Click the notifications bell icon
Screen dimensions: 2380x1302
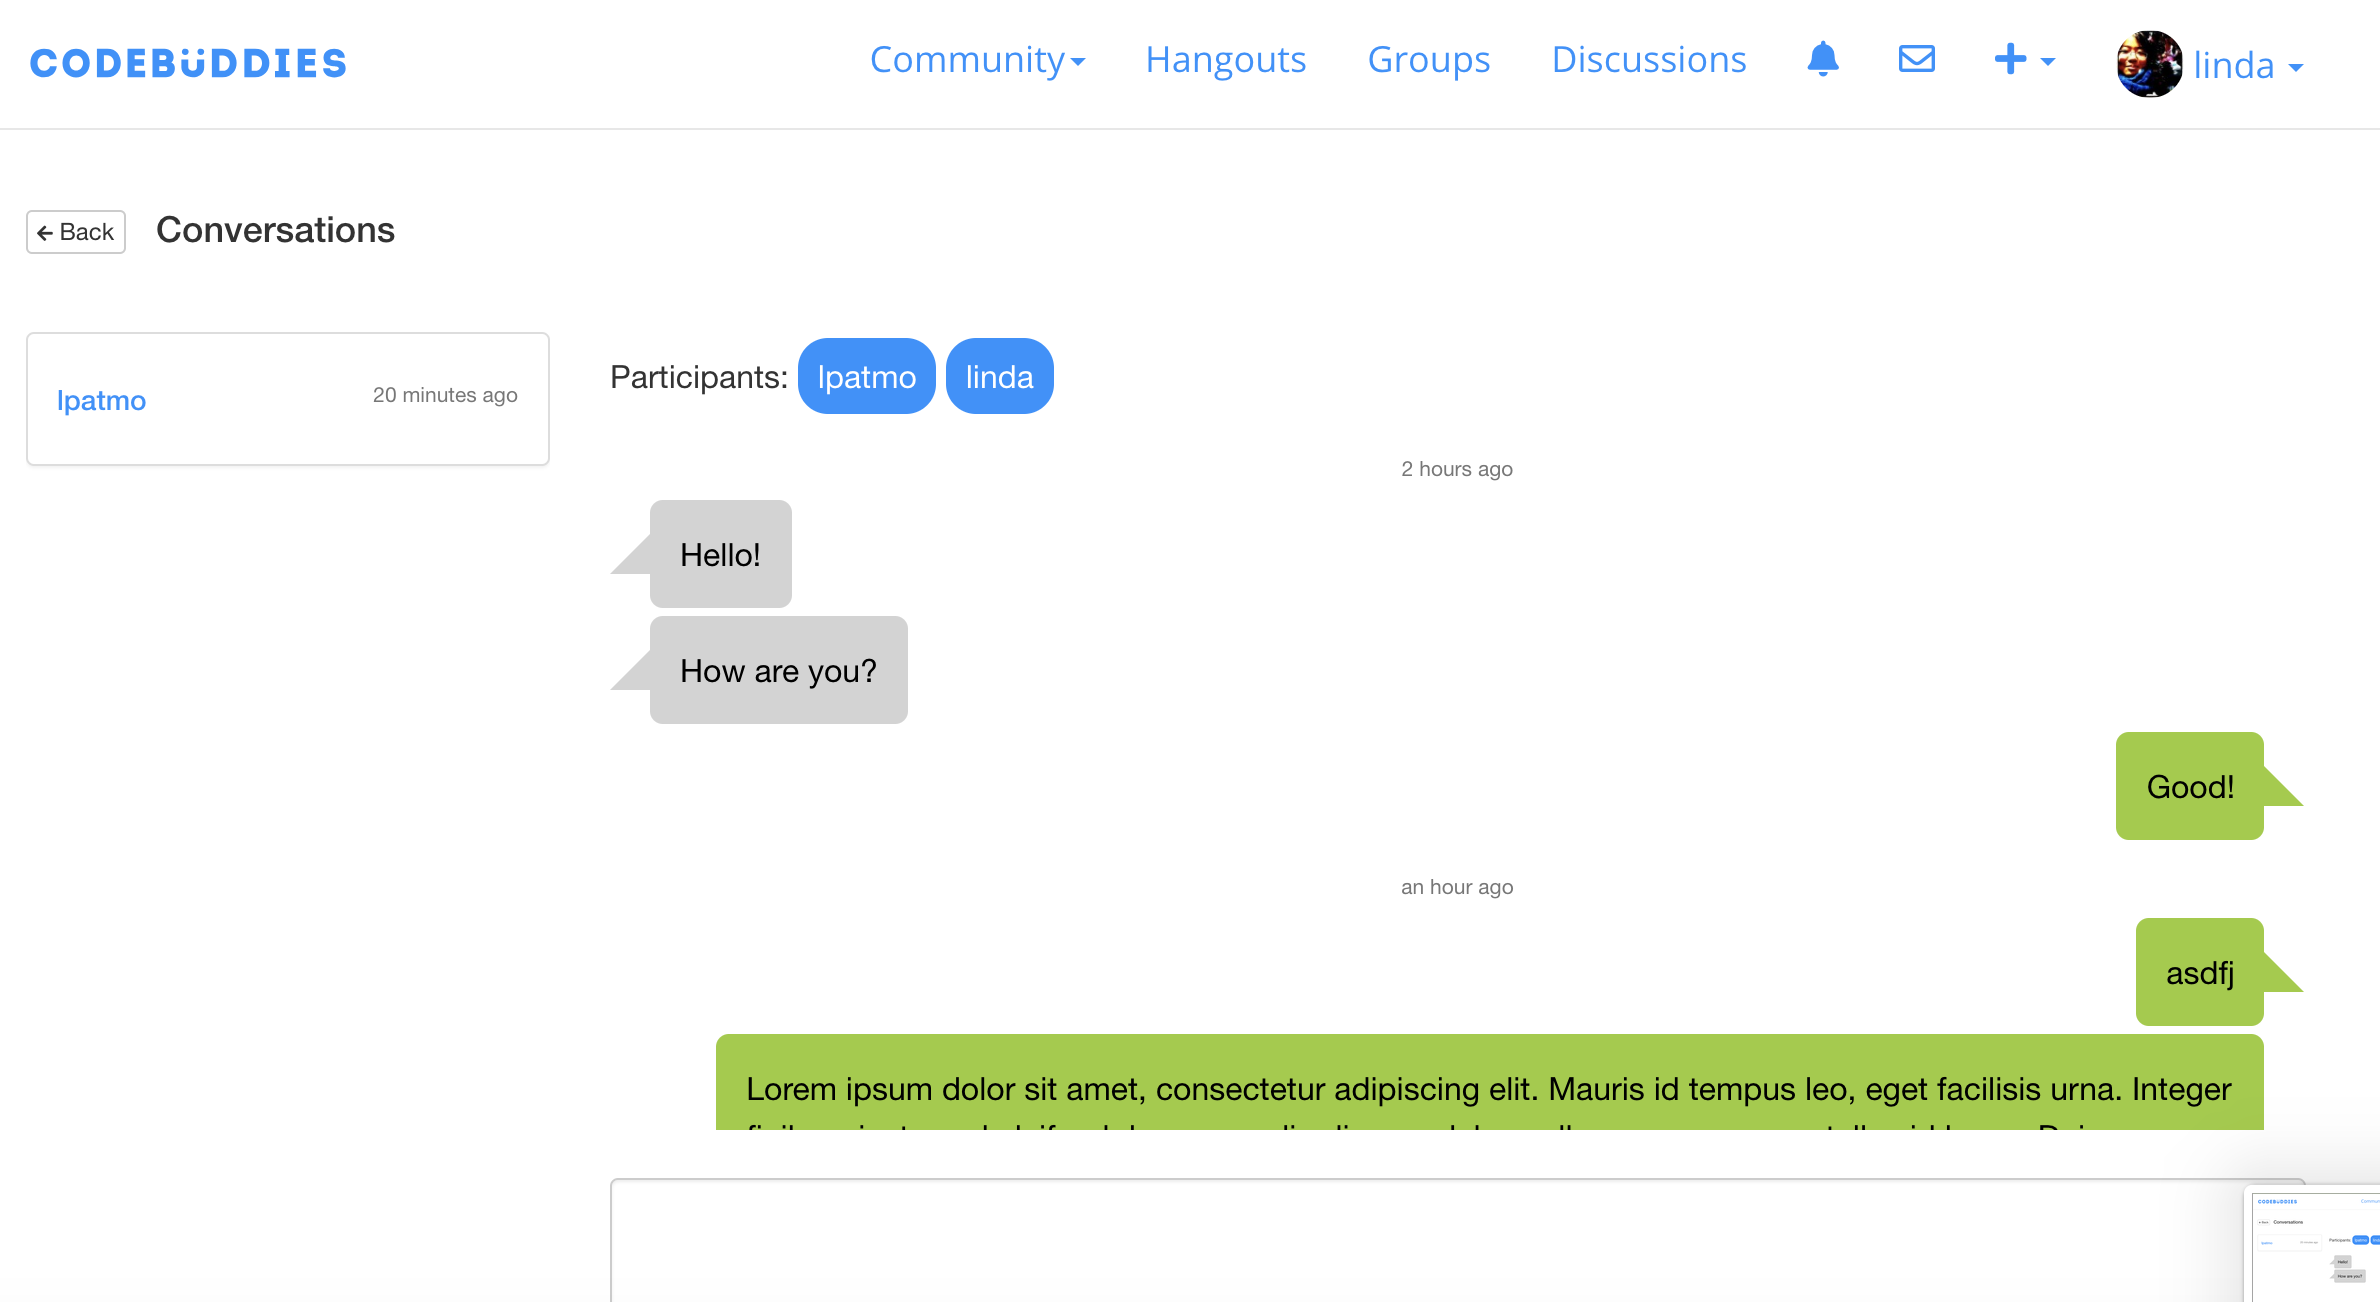click(1823, 60)
